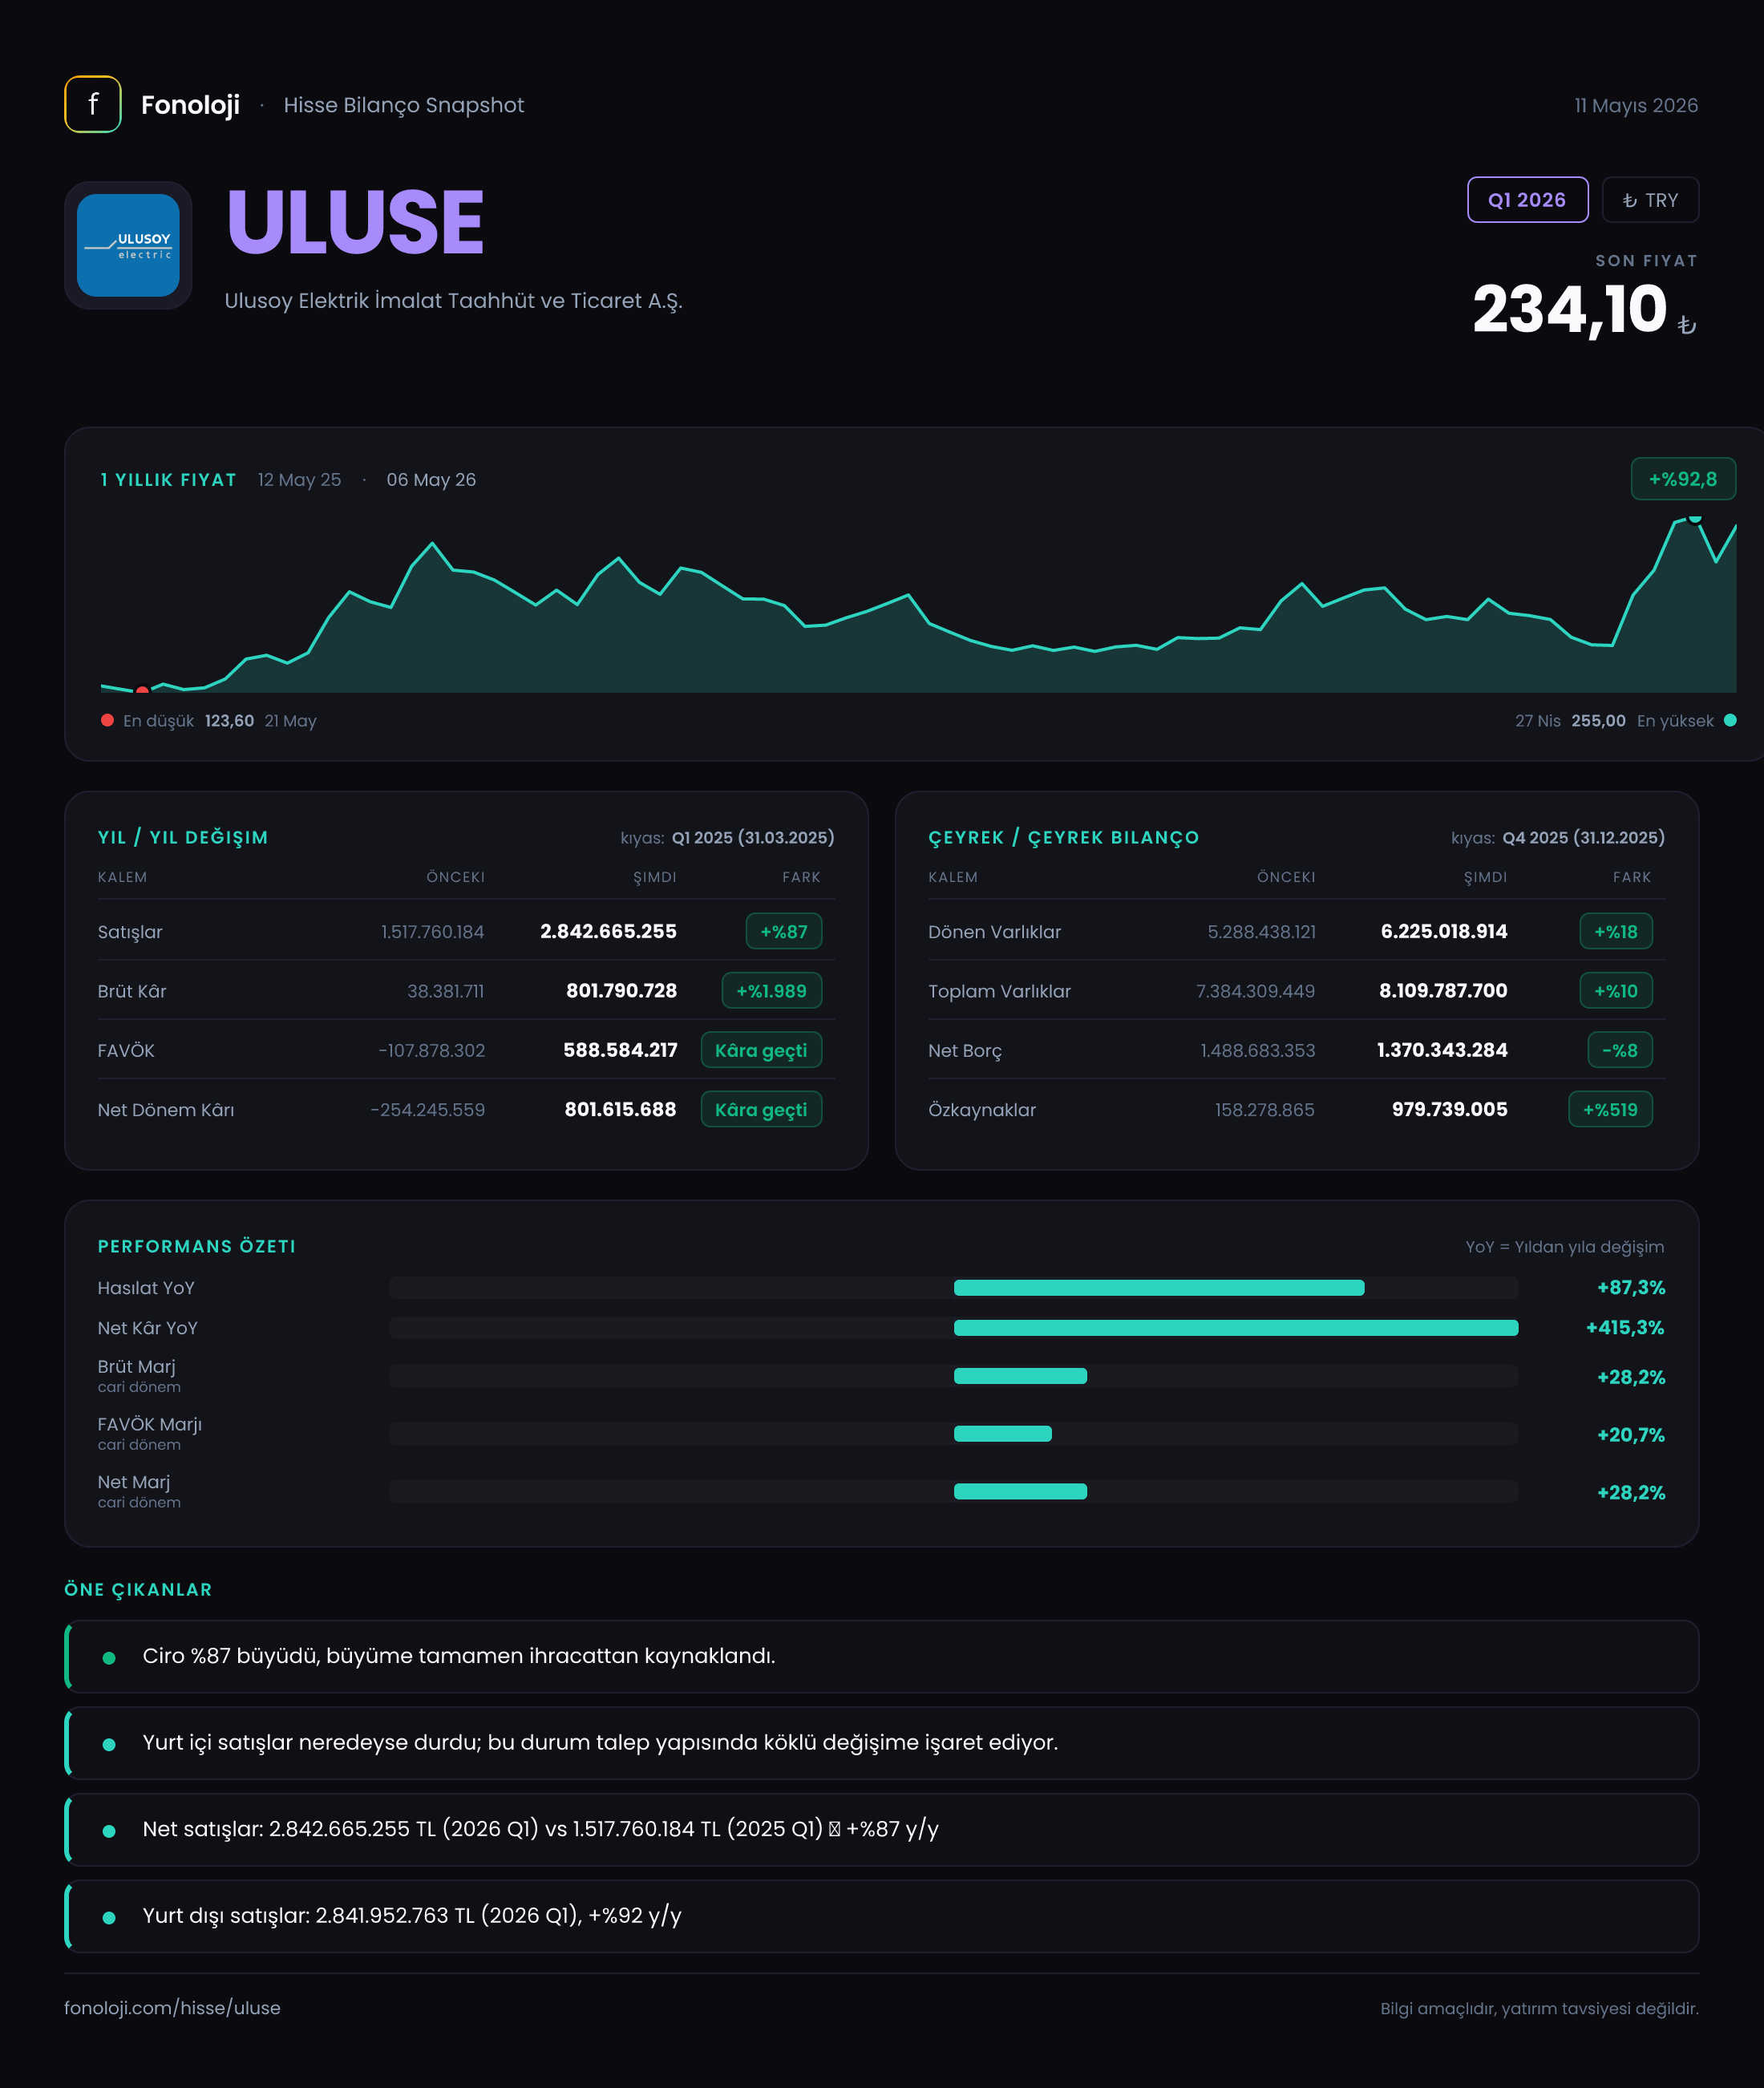Click the bullet dot beside Yurt dışı satışlar

coord(109,1918)
